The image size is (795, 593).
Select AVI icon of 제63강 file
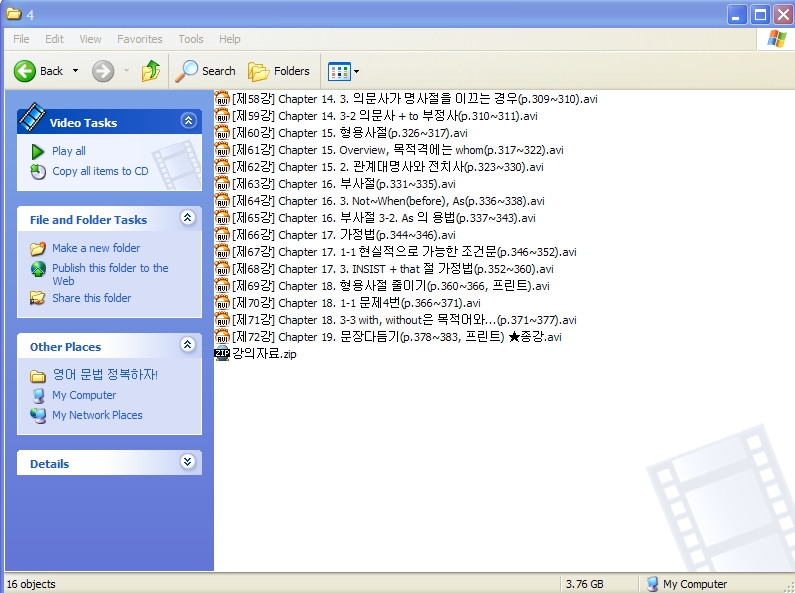coord(222,183)
